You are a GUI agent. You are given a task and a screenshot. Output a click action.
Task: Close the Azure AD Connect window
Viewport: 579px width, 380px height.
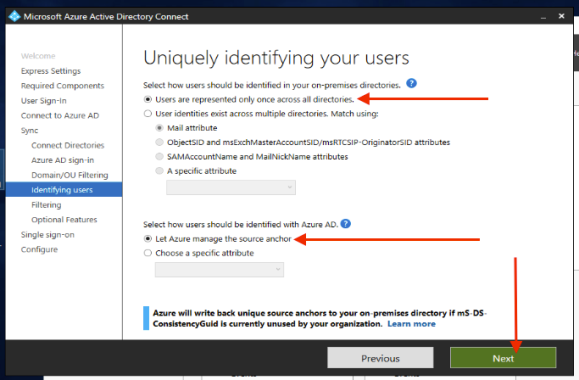pos(561,16)
